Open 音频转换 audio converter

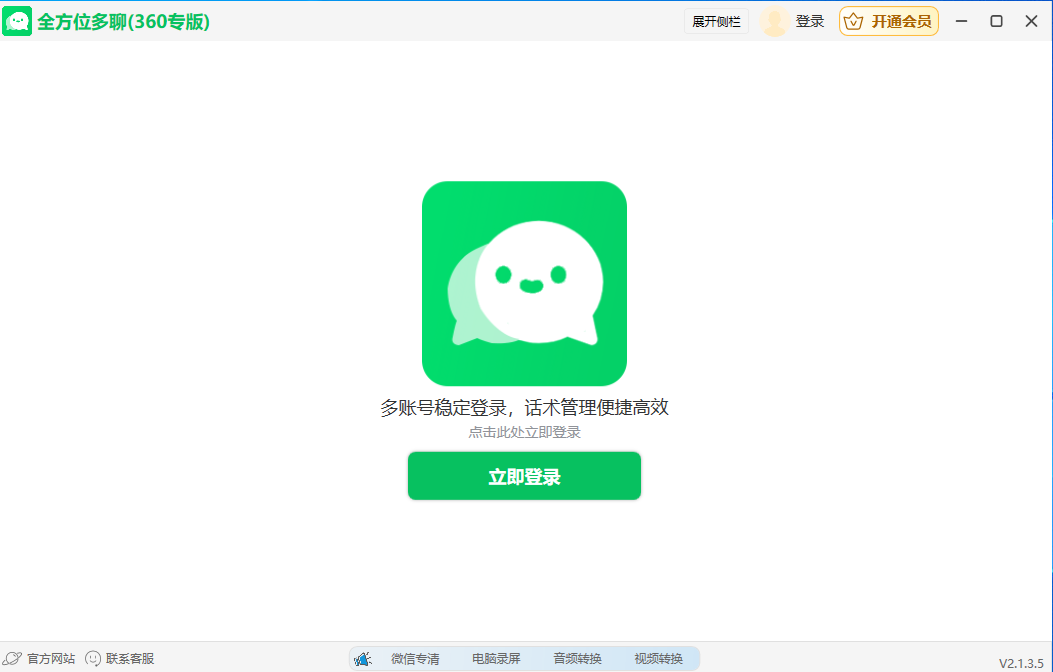coord(577,658)
